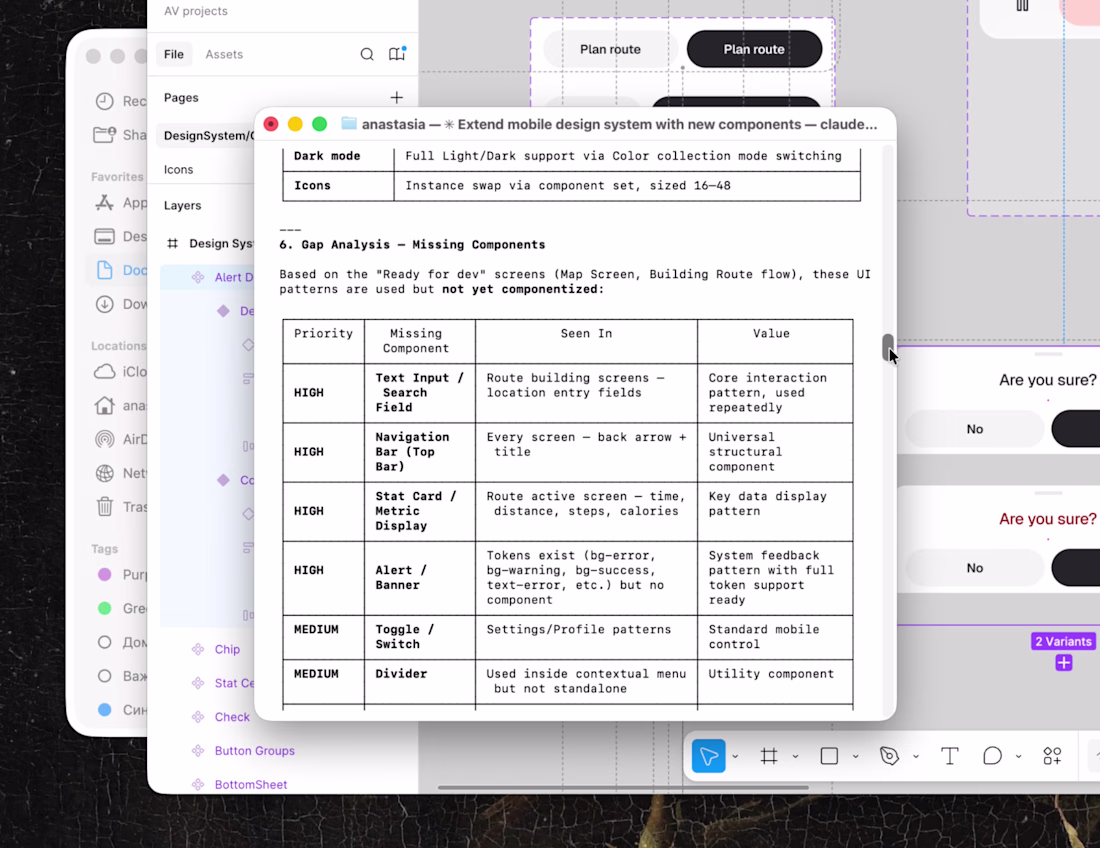
Task: Select the Alert D component layer
Action: pos(234,277)
